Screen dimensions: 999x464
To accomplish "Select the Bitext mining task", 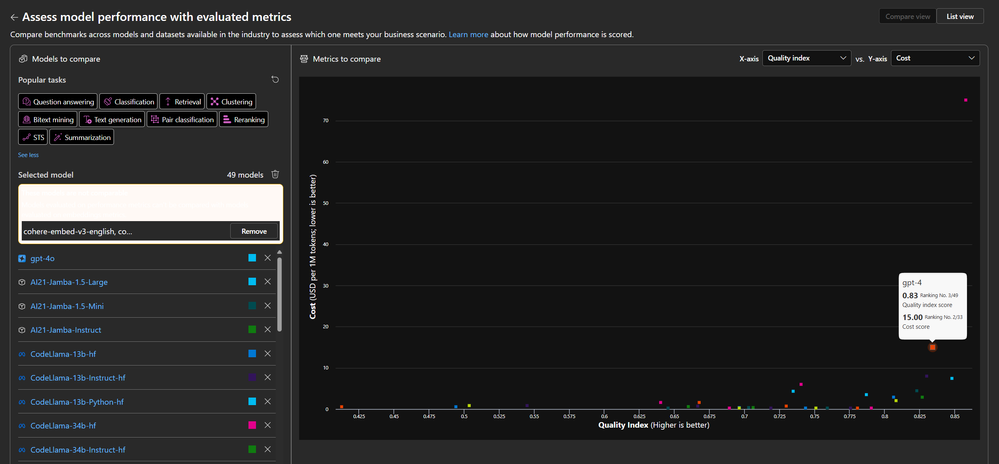I will [x=48, y=119].
